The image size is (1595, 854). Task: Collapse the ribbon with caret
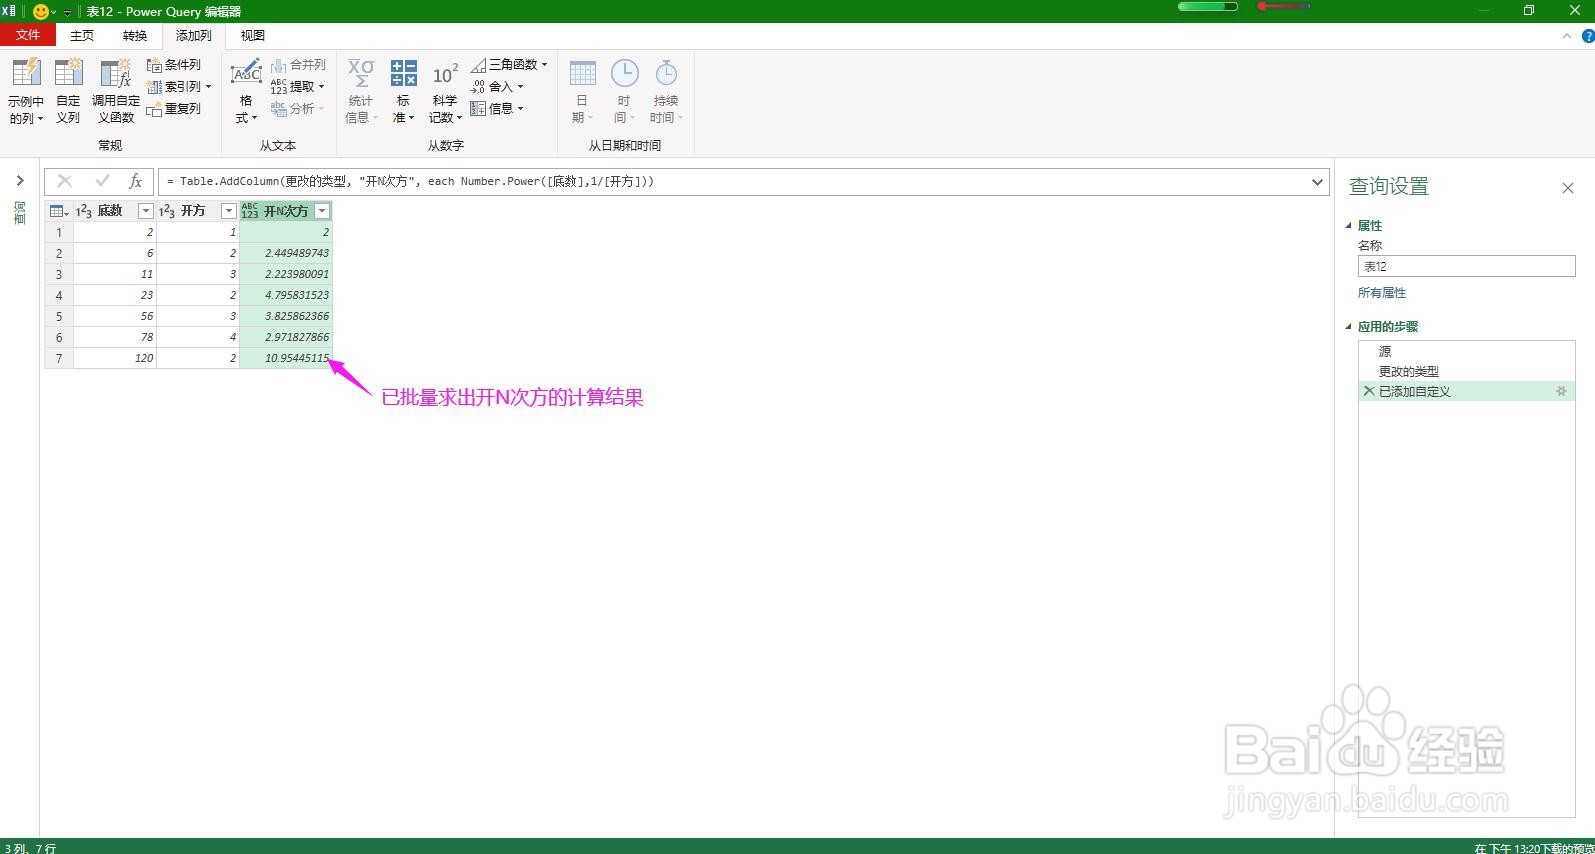point(1566,36)
